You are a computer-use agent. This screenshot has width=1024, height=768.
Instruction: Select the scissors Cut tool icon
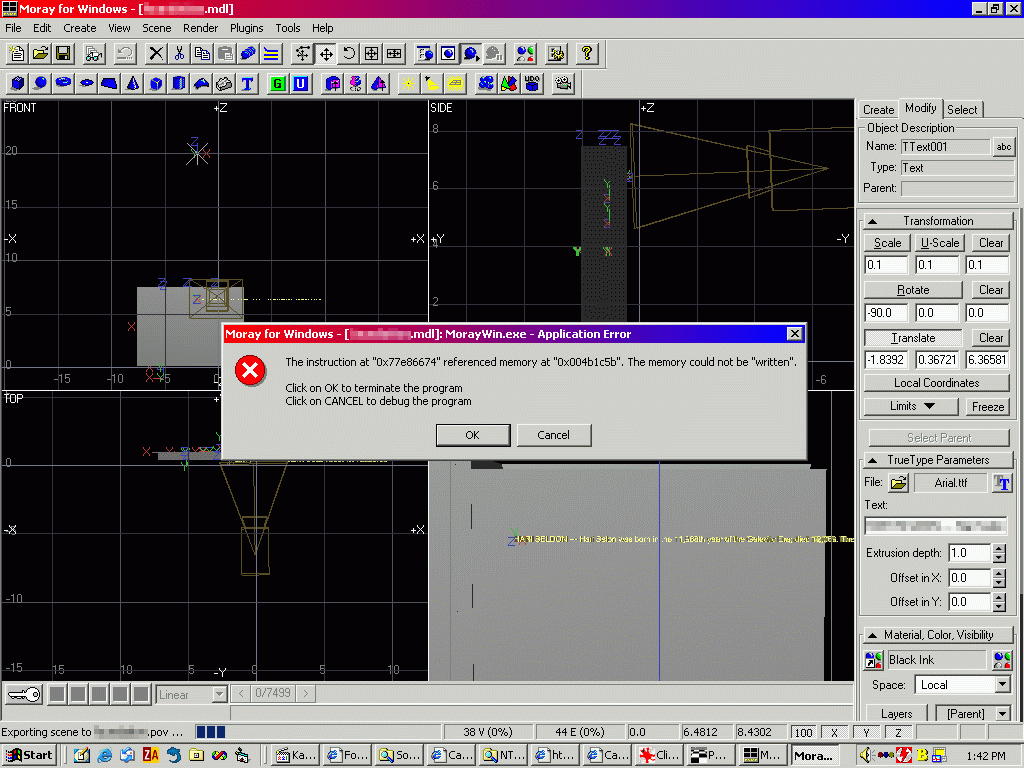point(179,53)
